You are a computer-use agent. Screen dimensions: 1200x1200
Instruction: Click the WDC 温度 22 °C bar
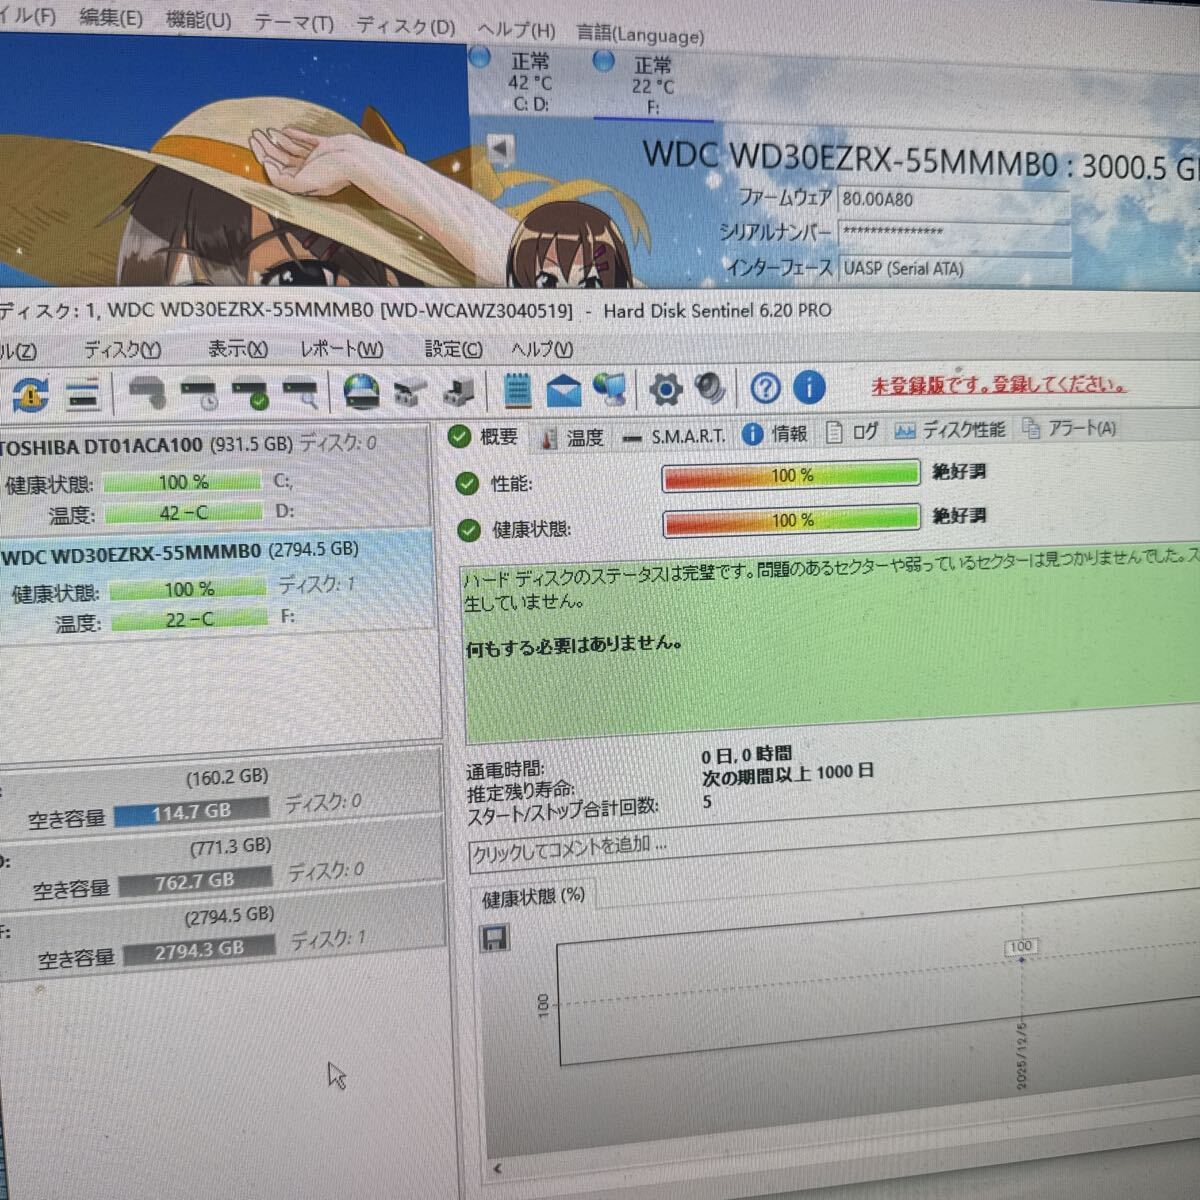coord(190,620)
